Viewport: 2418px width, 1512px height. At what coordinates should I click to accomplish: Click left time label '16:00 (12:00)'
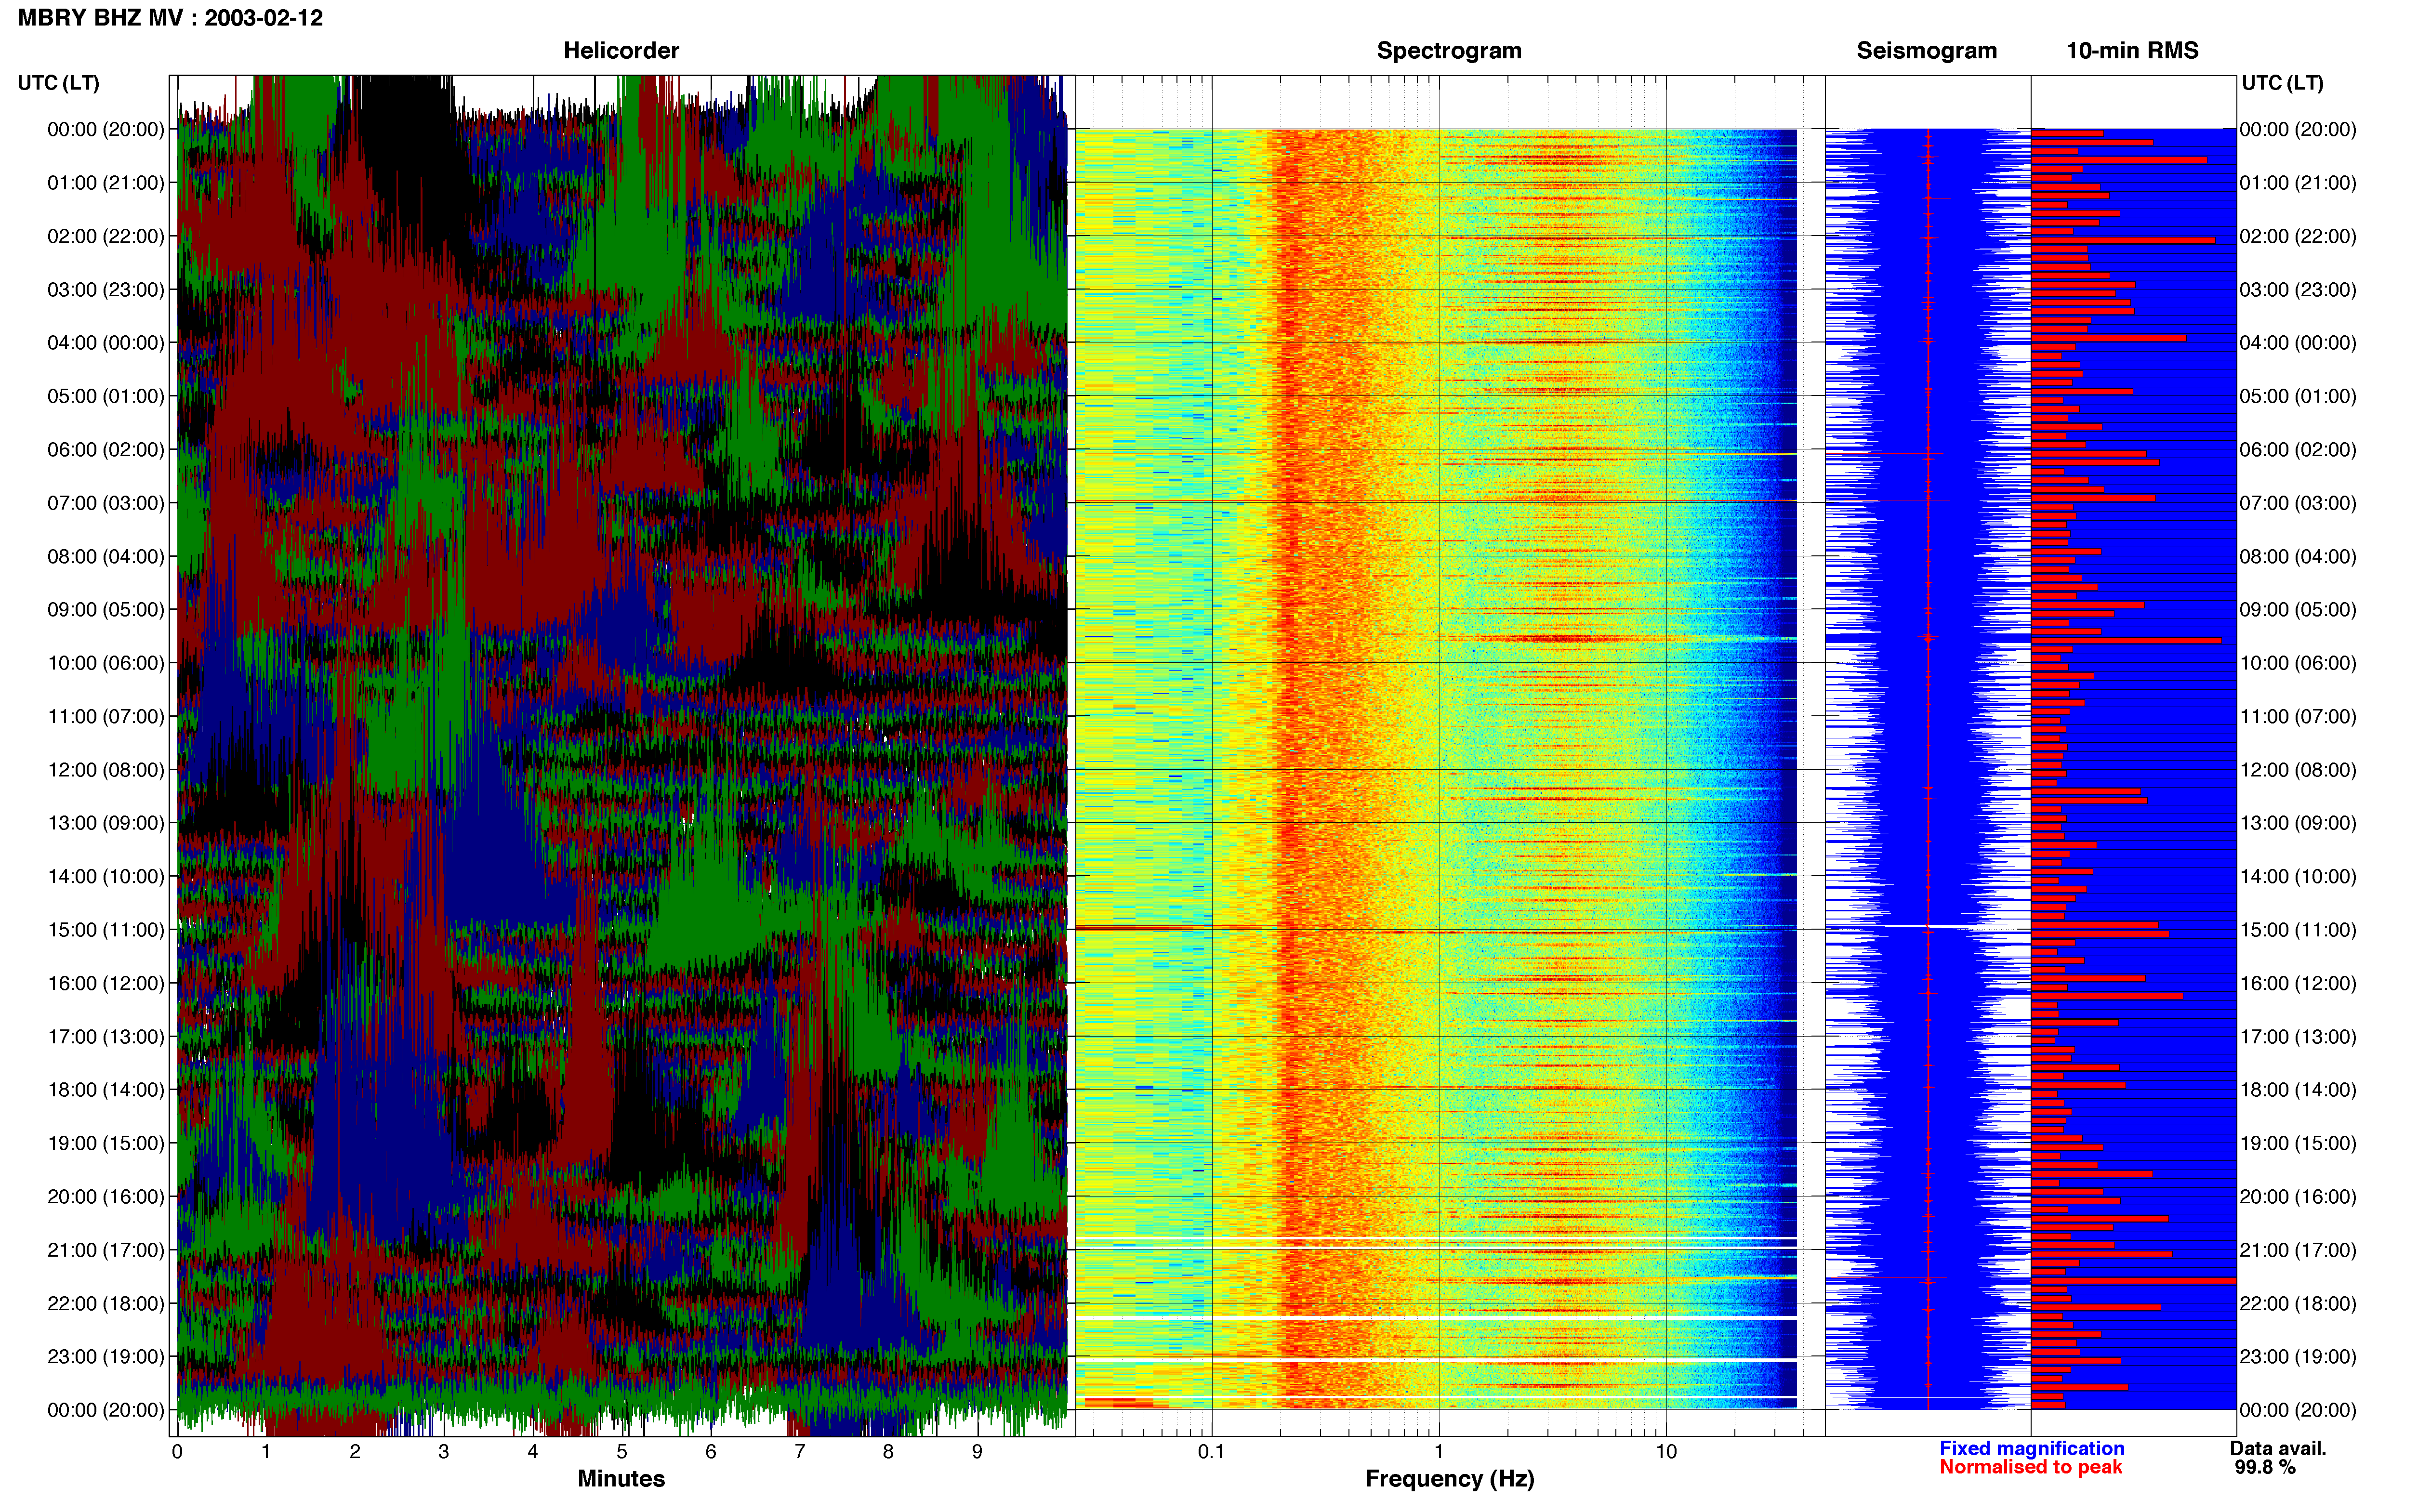coord(105,983)
